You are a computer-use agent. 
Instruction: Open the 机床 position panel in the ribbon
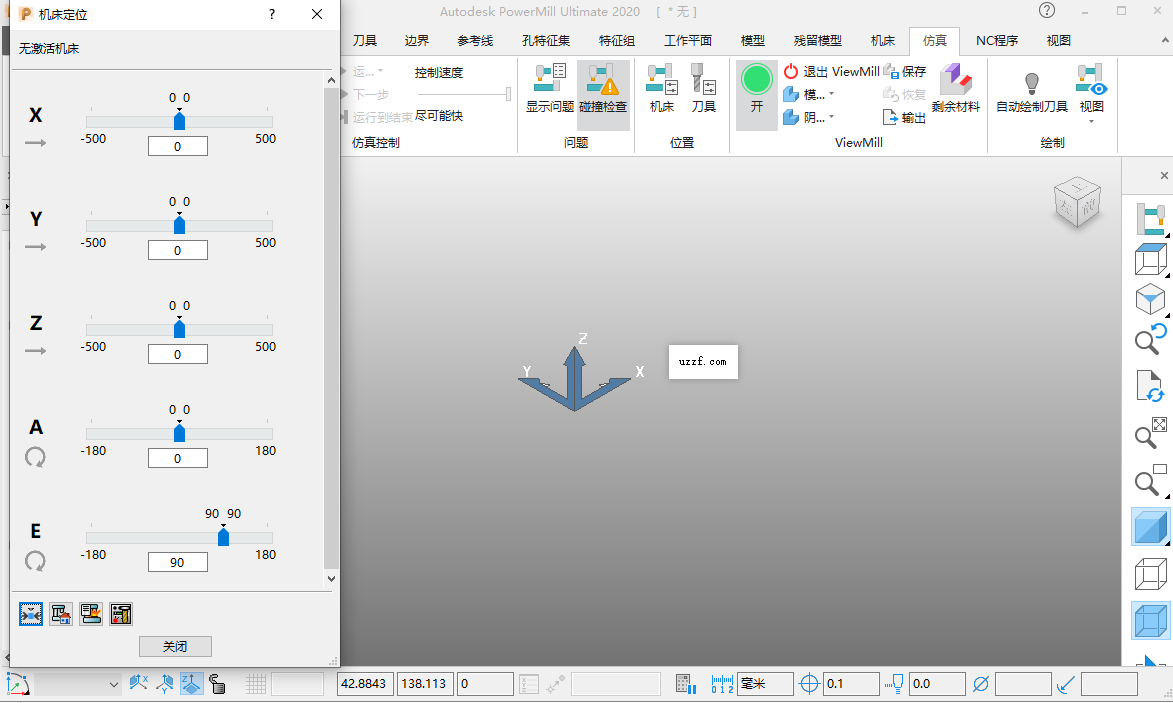click(x=662, y=90)
